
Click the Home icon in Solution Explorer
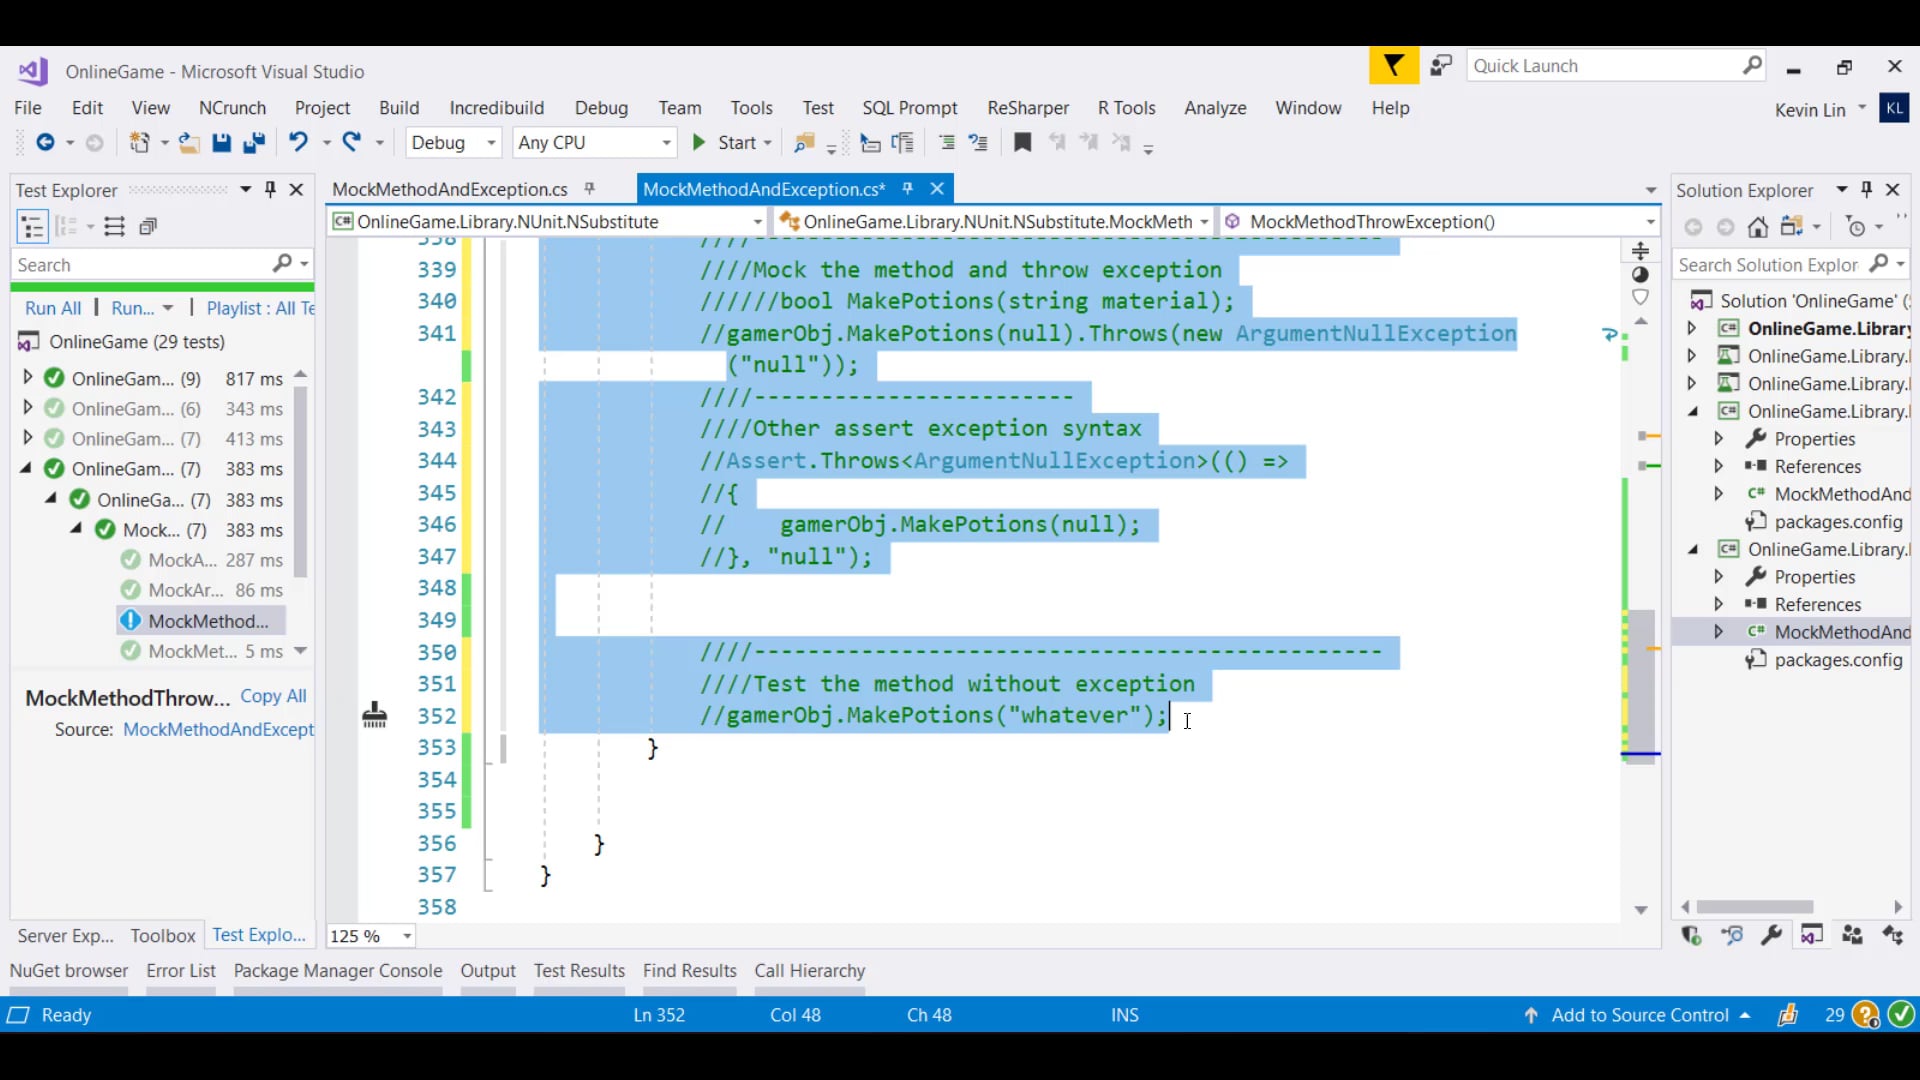pos(1758,227)
